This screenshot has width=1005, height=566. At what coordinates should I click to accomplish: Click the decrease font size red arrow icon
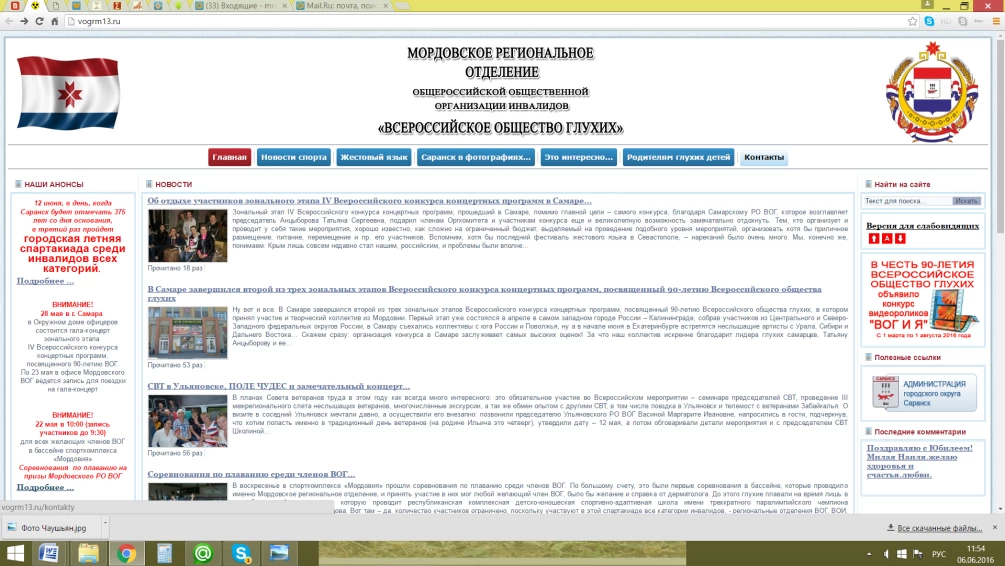pyautogui.click(x=900, y=238)
